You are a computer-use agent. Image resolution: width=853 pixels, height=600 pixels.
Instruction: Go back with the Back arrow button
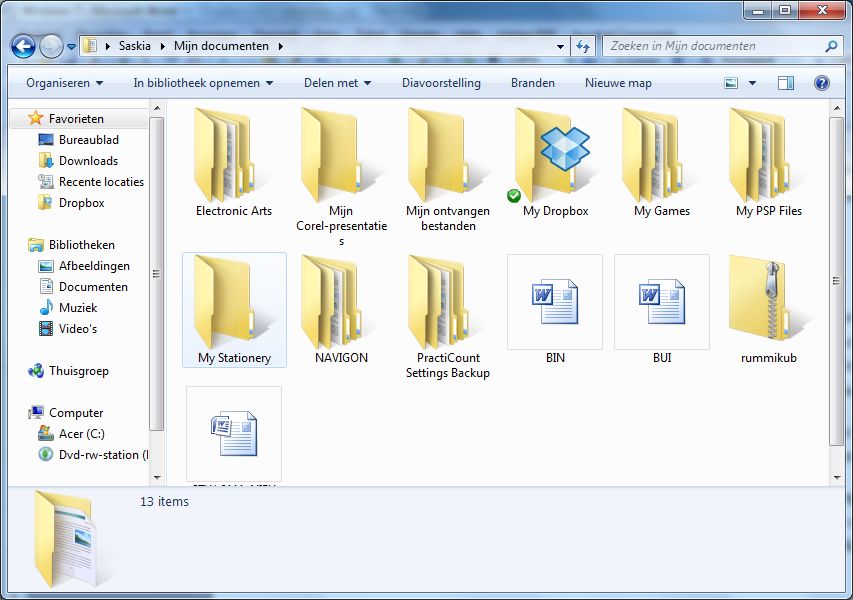tap(23, 47)
